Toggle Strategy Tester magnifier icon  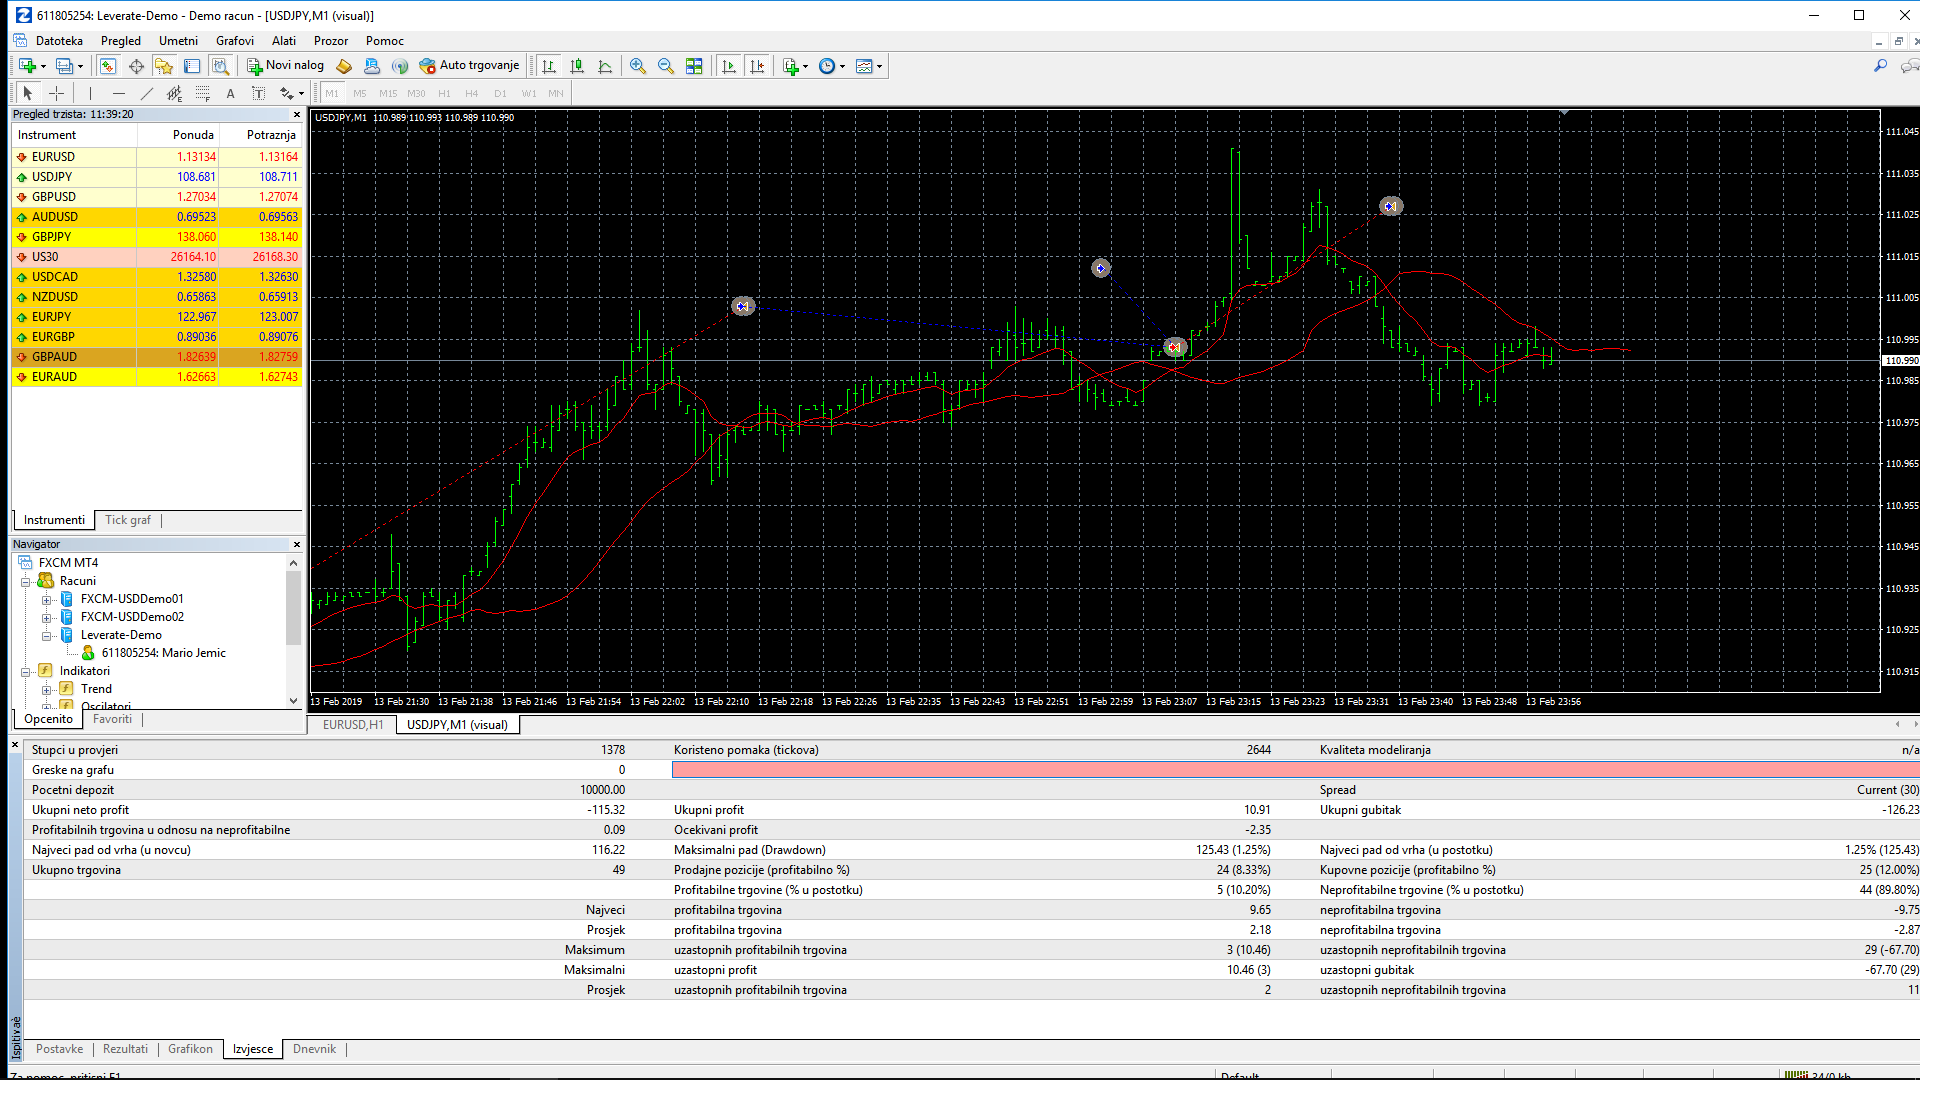221,66
